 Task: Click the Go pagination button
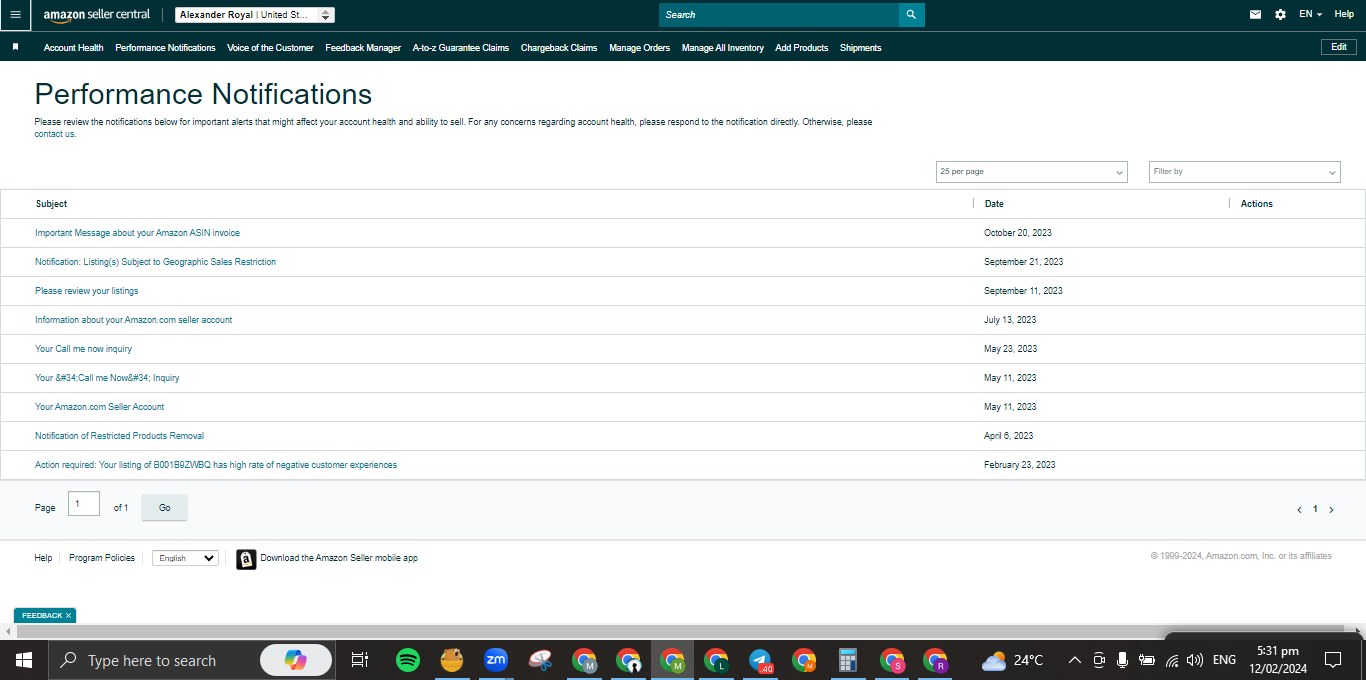[165, 508]
